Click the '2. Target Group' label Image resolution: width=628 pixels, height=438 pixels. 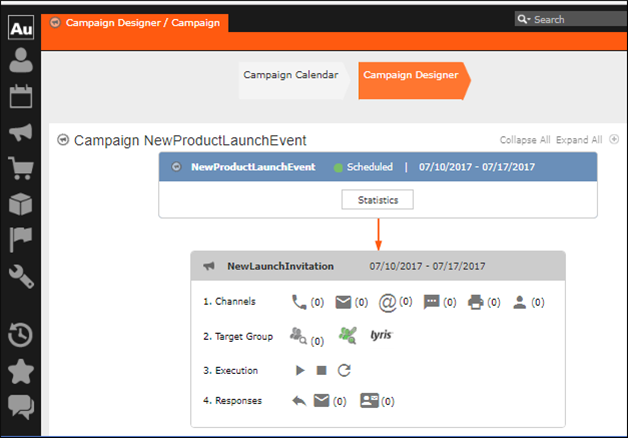click(238, 336)
